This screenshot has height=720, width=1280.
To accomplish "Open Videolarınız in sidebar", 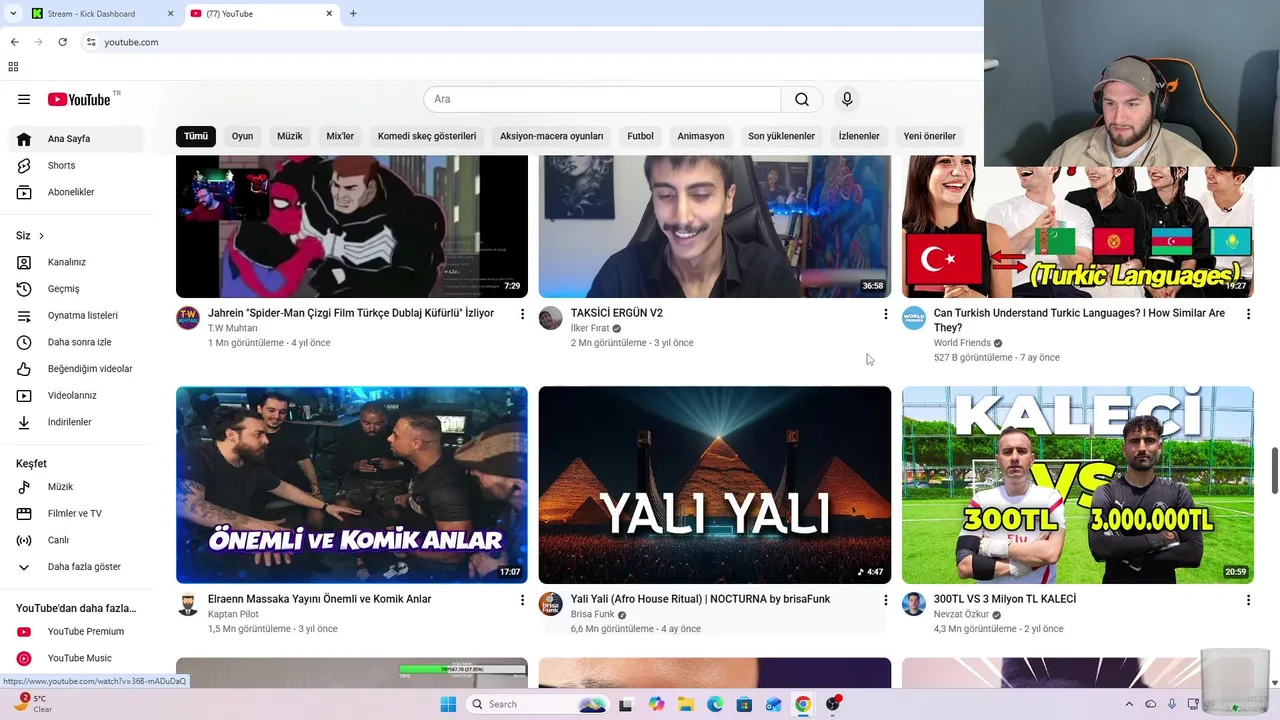I will [76, 395].
